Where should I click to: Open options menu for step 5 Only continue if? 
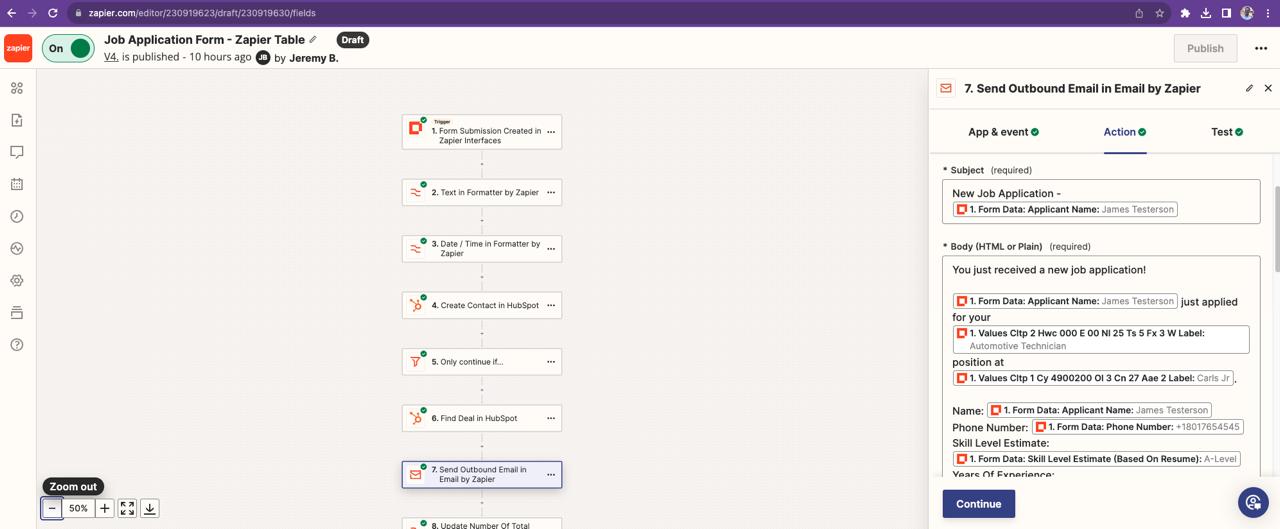pyautogui.click(x=551, y=362)
